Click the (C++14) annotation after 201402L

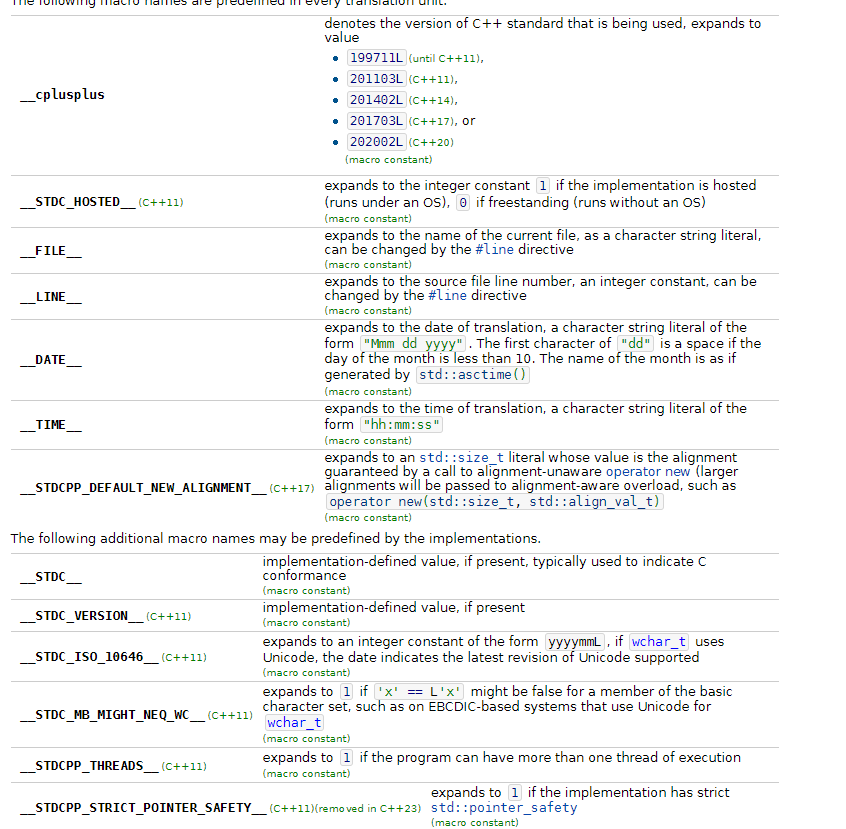(x=432, y=100)
